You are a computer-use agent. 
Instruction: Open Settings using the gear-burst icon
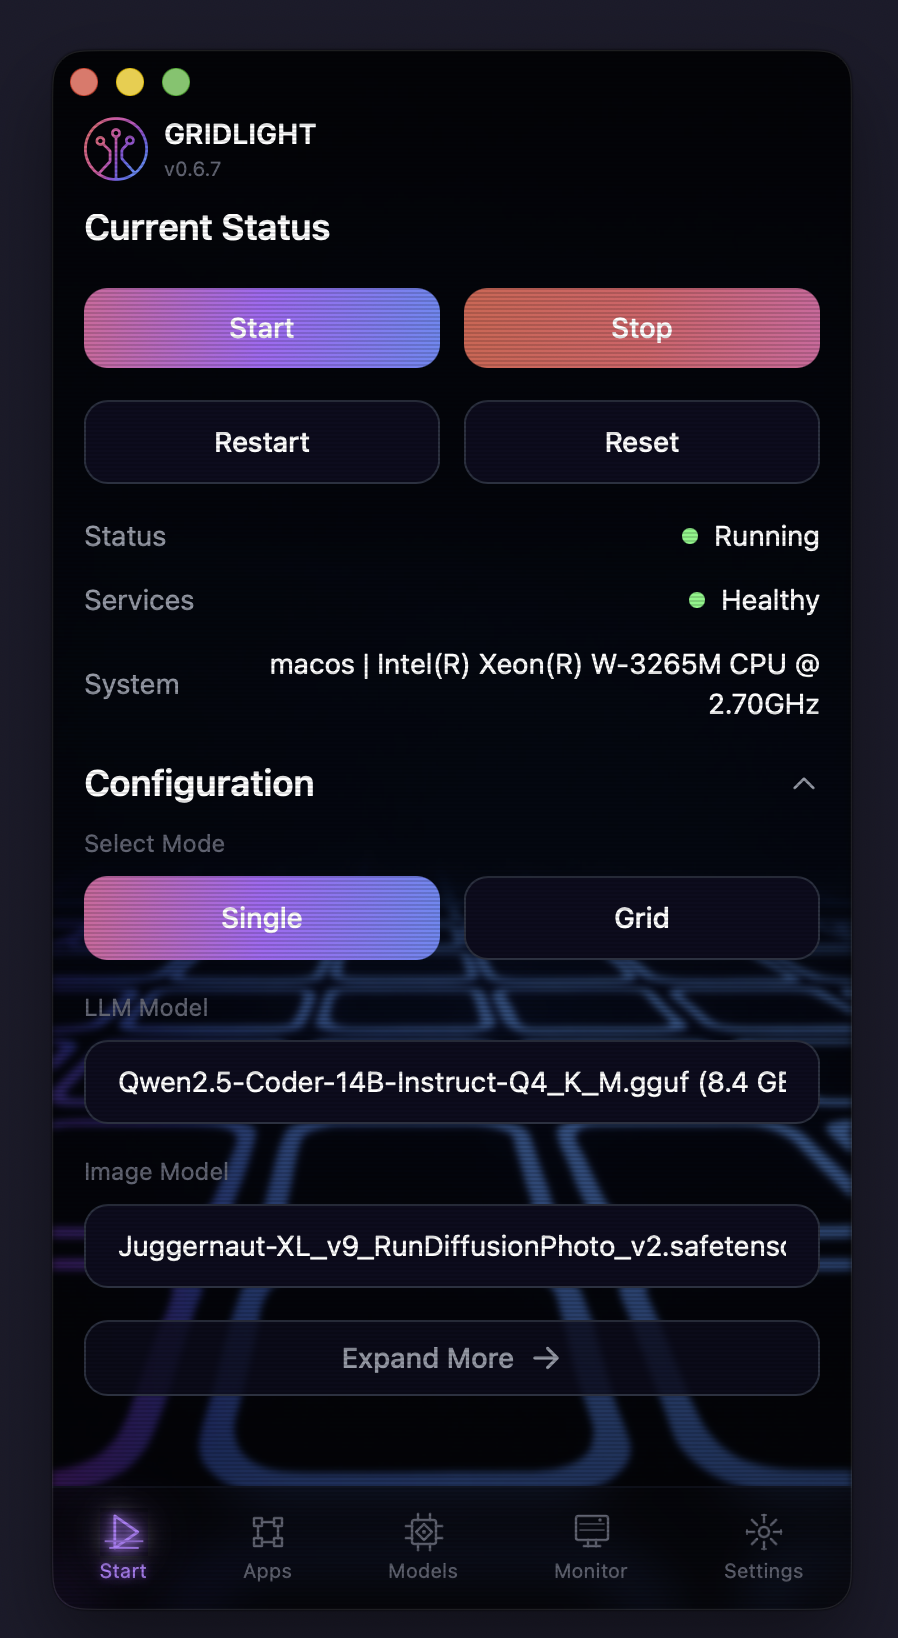coord(762,1533)
